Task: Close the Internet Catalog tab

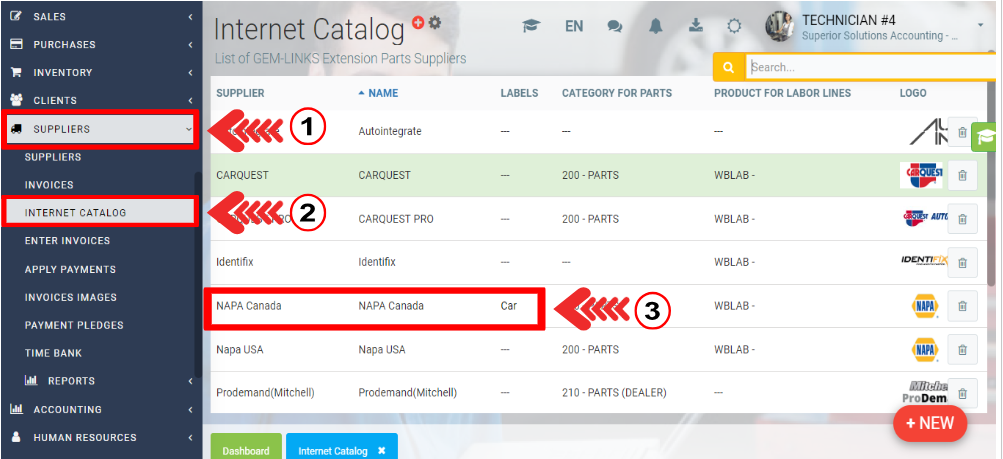Action: 381,451
